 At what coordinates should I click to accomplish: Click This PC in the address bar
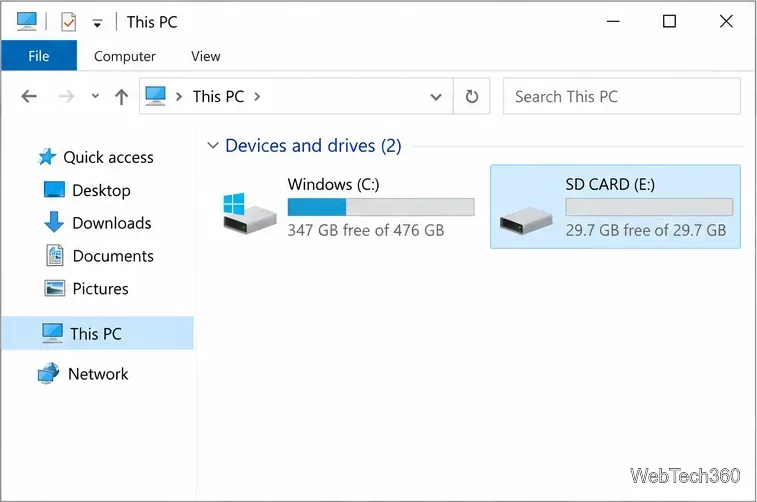[218, 97]
